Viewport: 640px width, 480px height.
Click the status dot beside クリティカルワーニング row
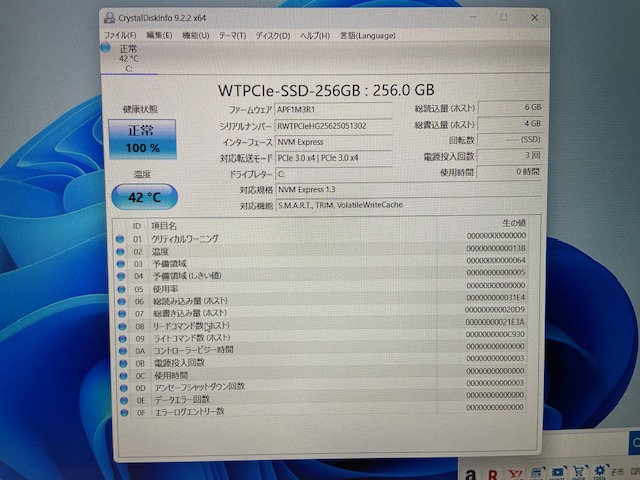click(x=120, y=240)
